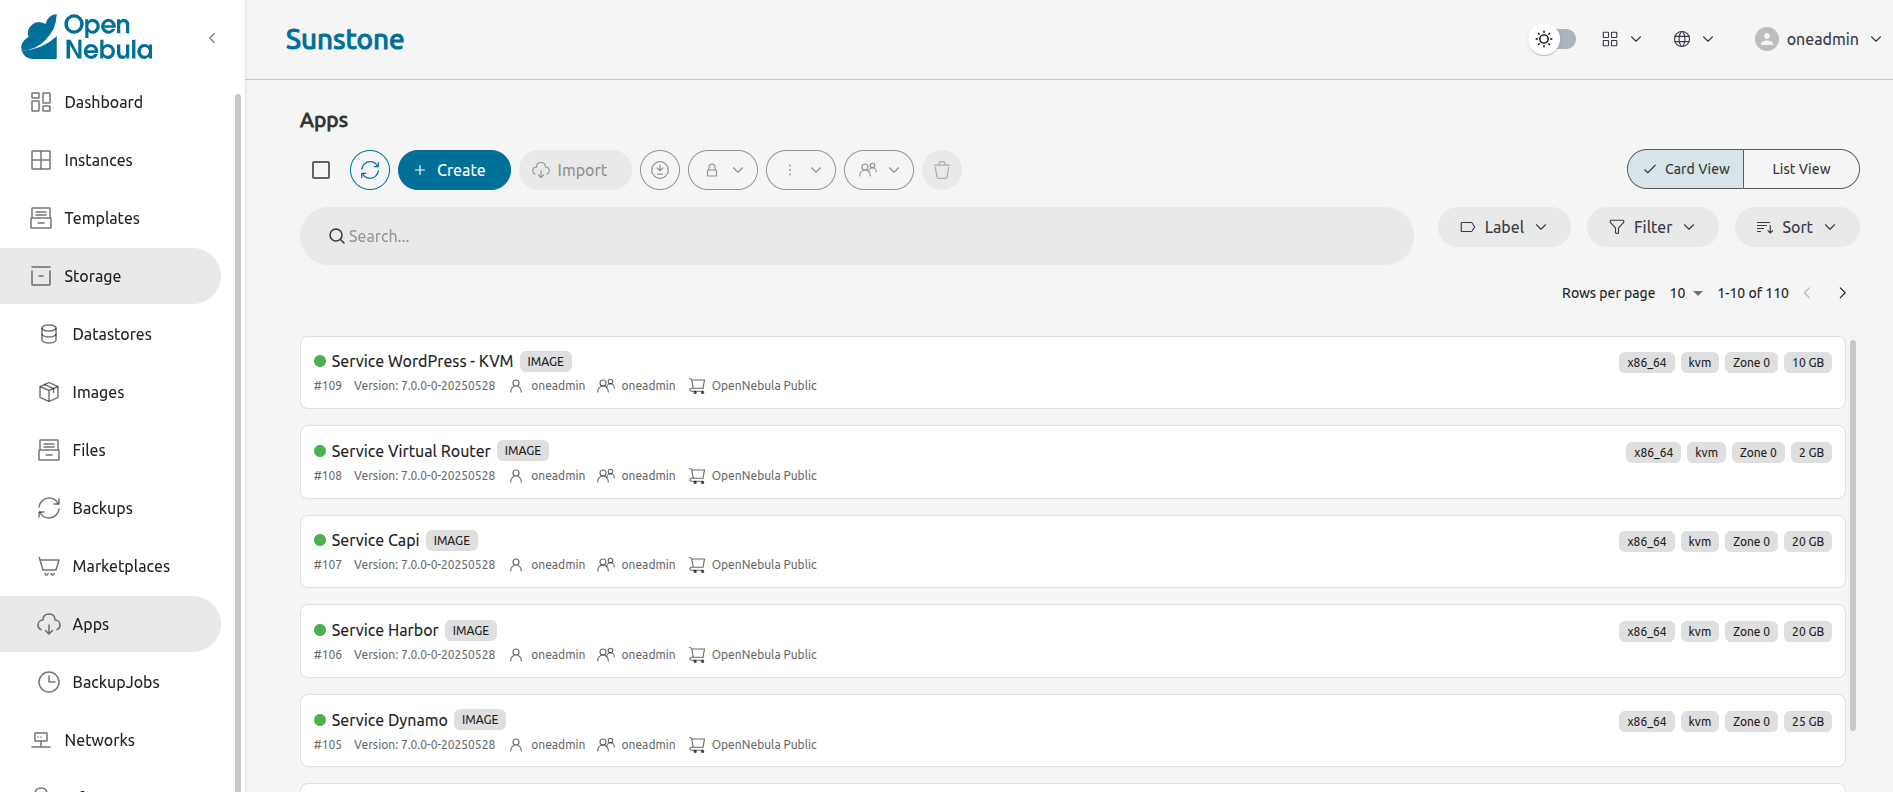The width and height of the screenshot is (1893, 792).
Task: Collapse the sidebar with the arrow icon
Action: tap(212, 38)
